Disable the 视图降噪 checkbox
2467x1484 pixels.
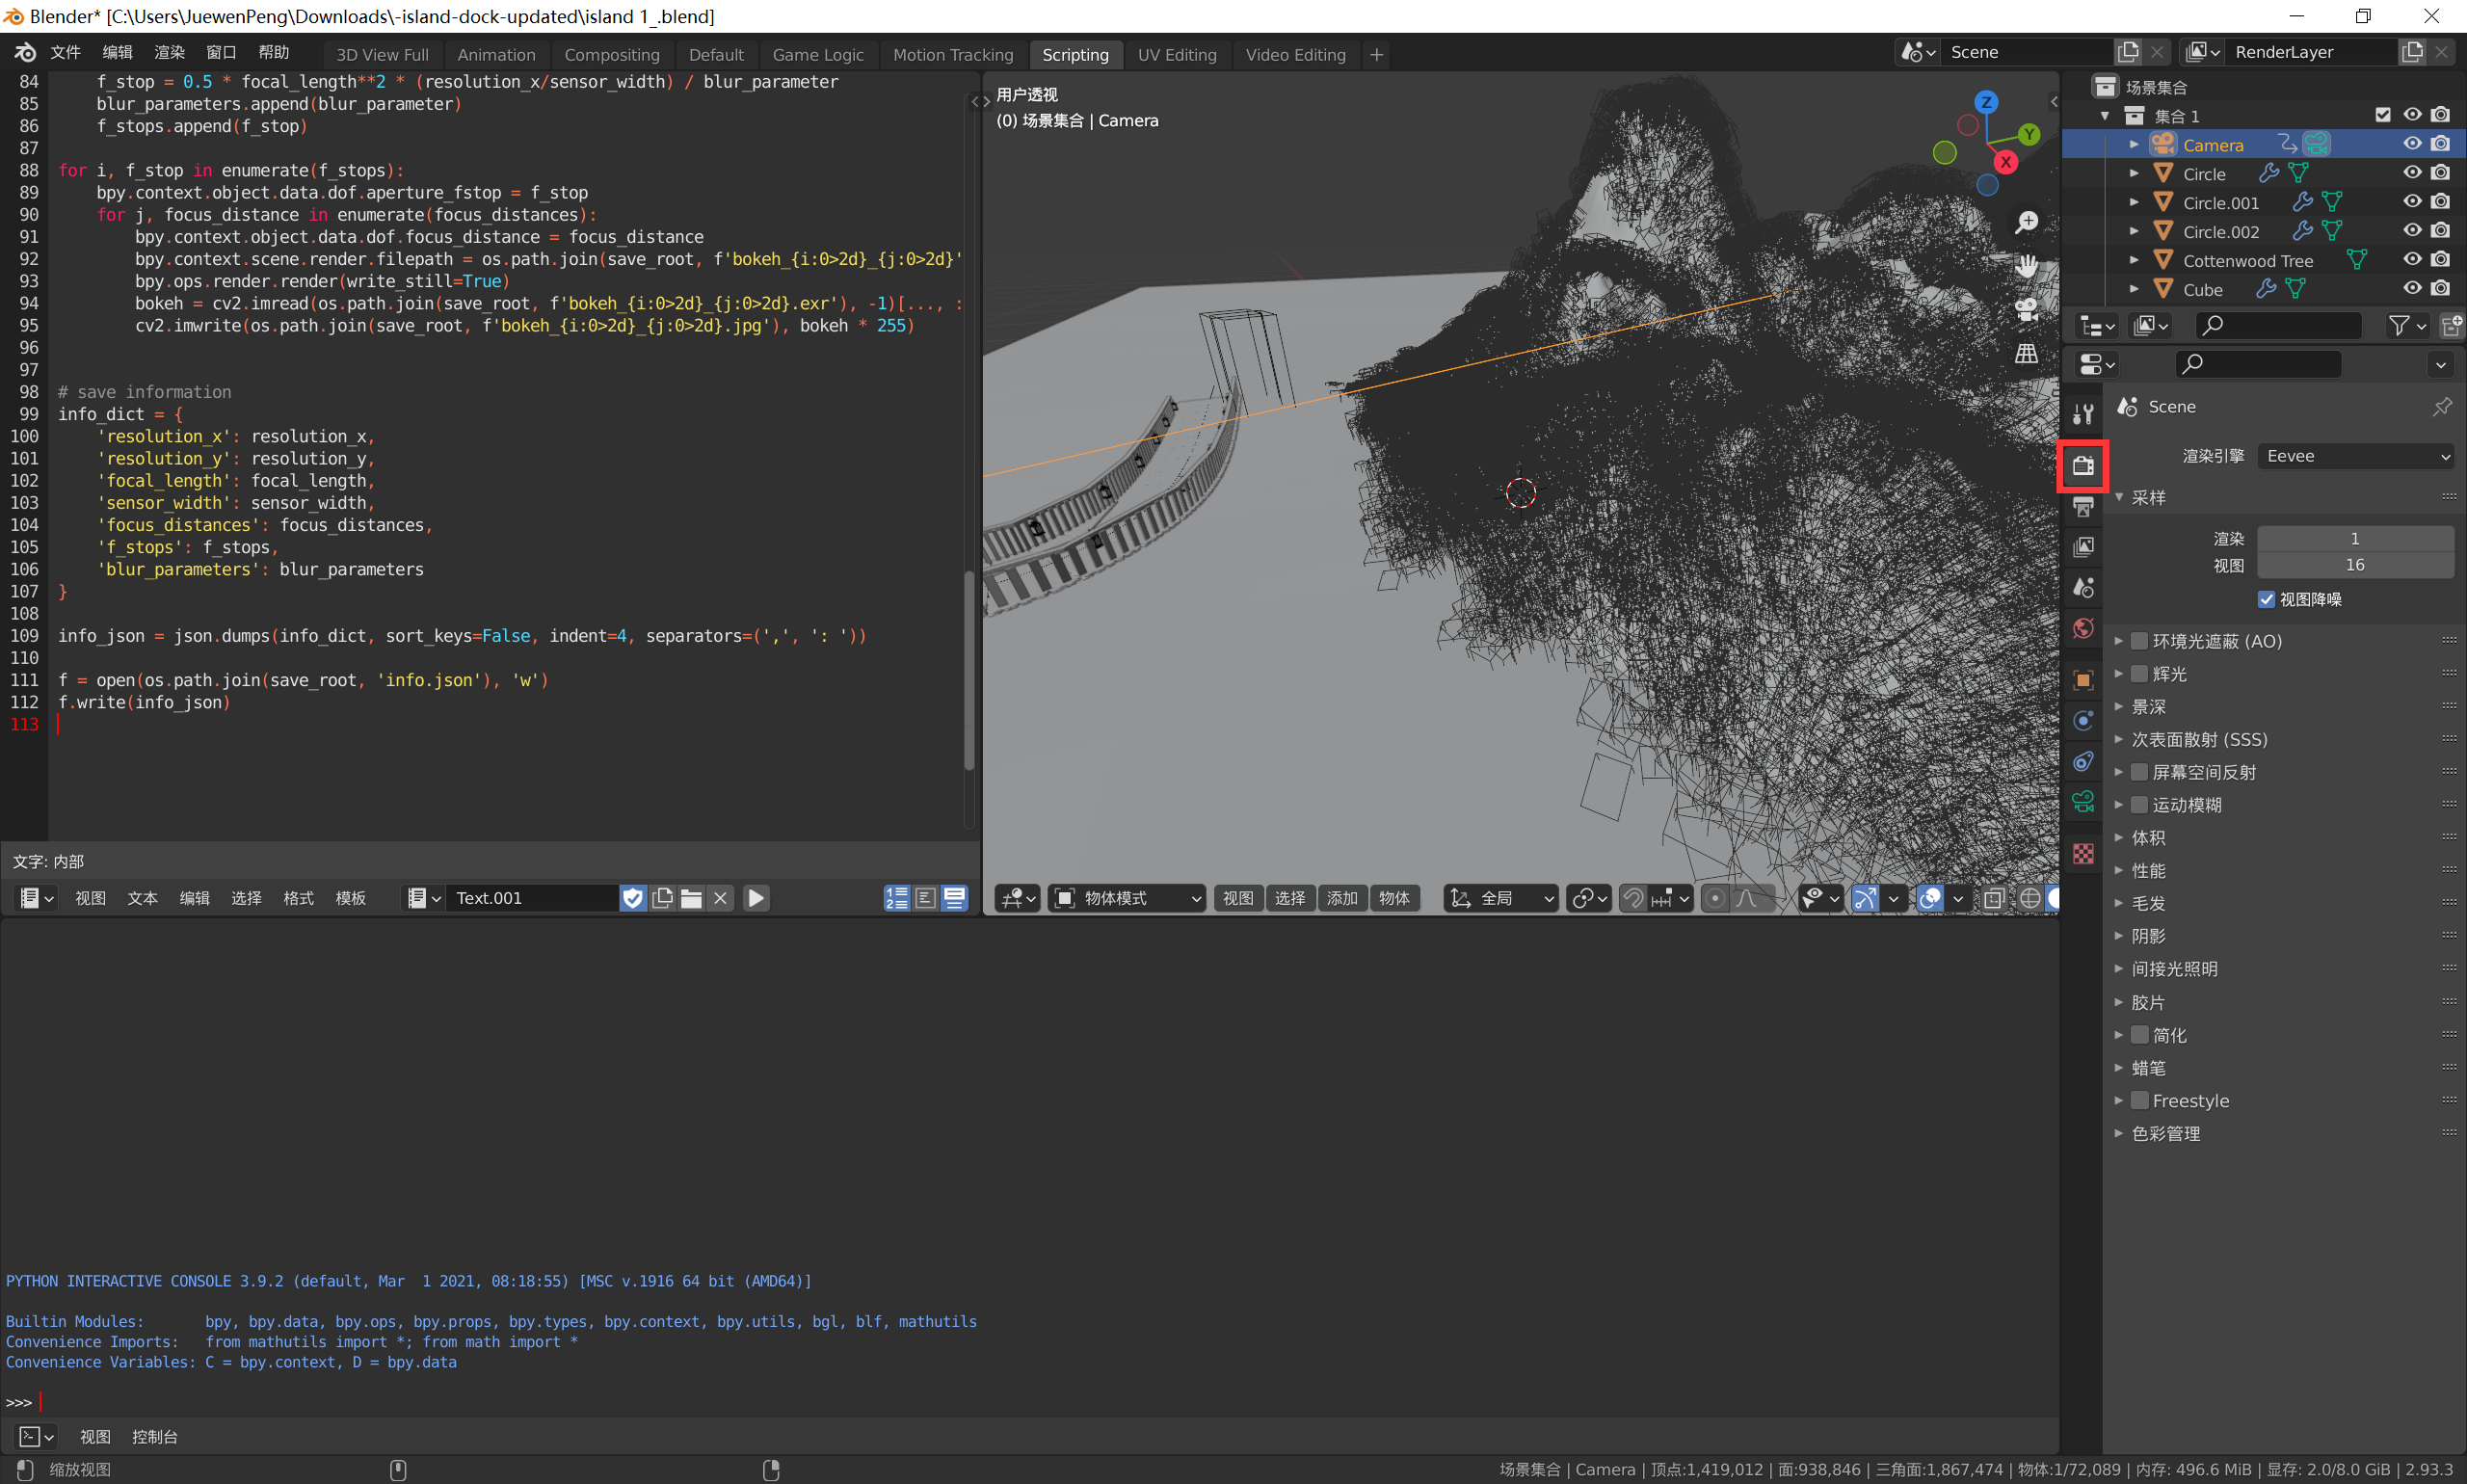2267,600
